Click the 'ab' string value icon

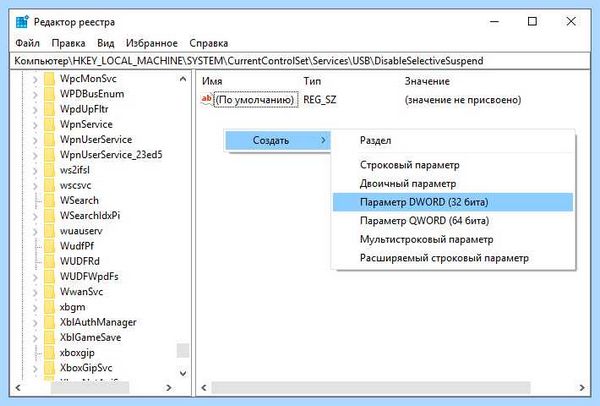206,99
